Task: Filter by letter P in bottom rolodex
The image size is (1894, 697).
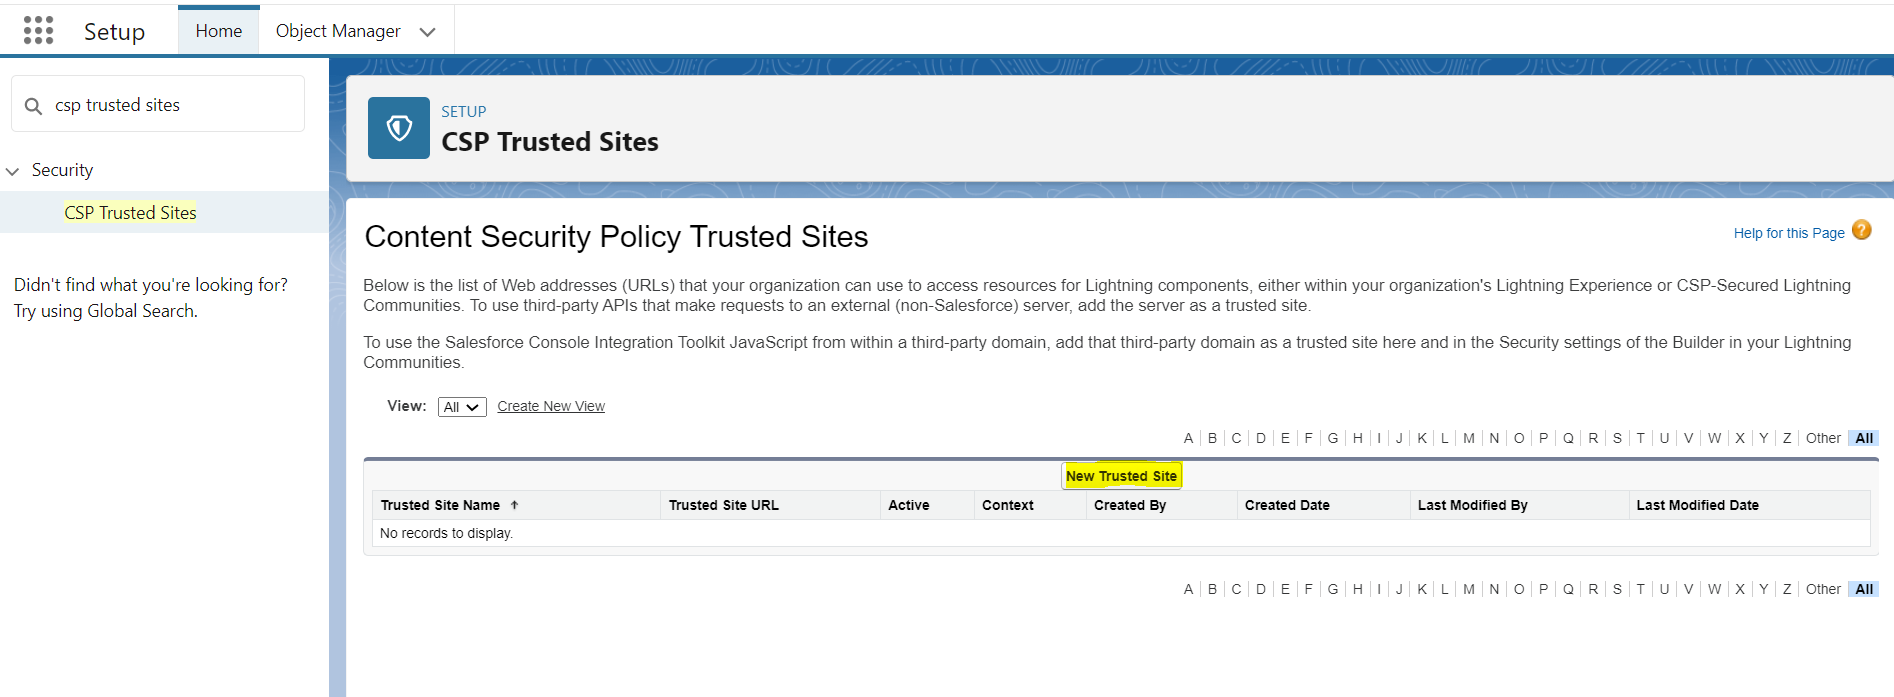Action: pos(1543,589)
